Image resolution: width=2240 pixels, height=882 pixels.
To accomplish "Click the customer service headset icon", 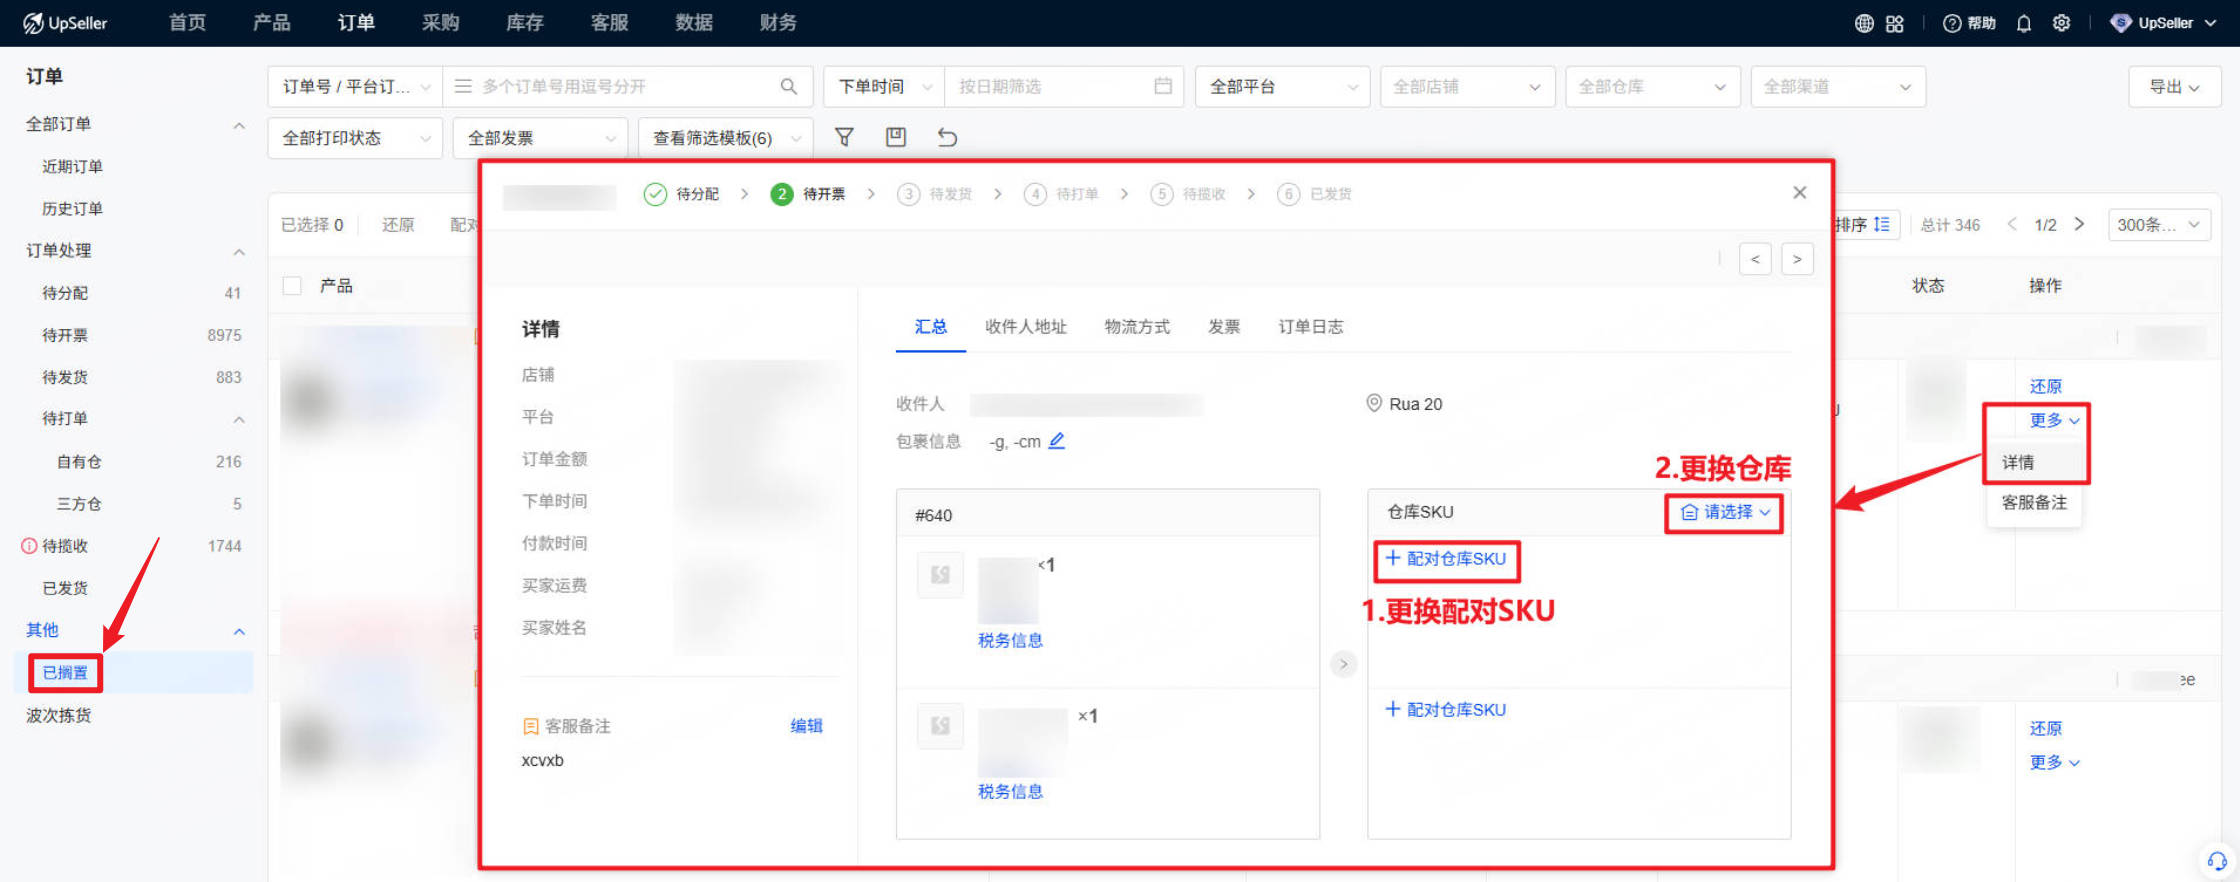I will click(x=2216, y=860).
